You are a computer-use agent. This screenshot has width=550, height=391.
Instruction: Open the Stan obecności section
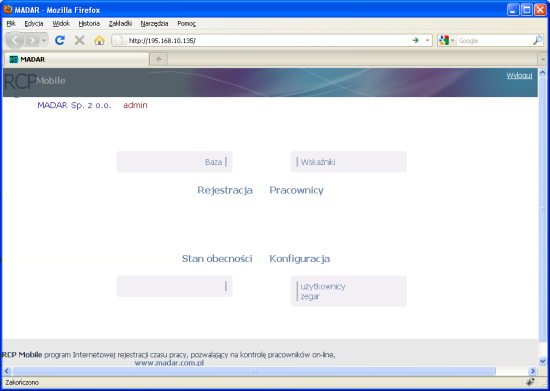coord(217,258)
